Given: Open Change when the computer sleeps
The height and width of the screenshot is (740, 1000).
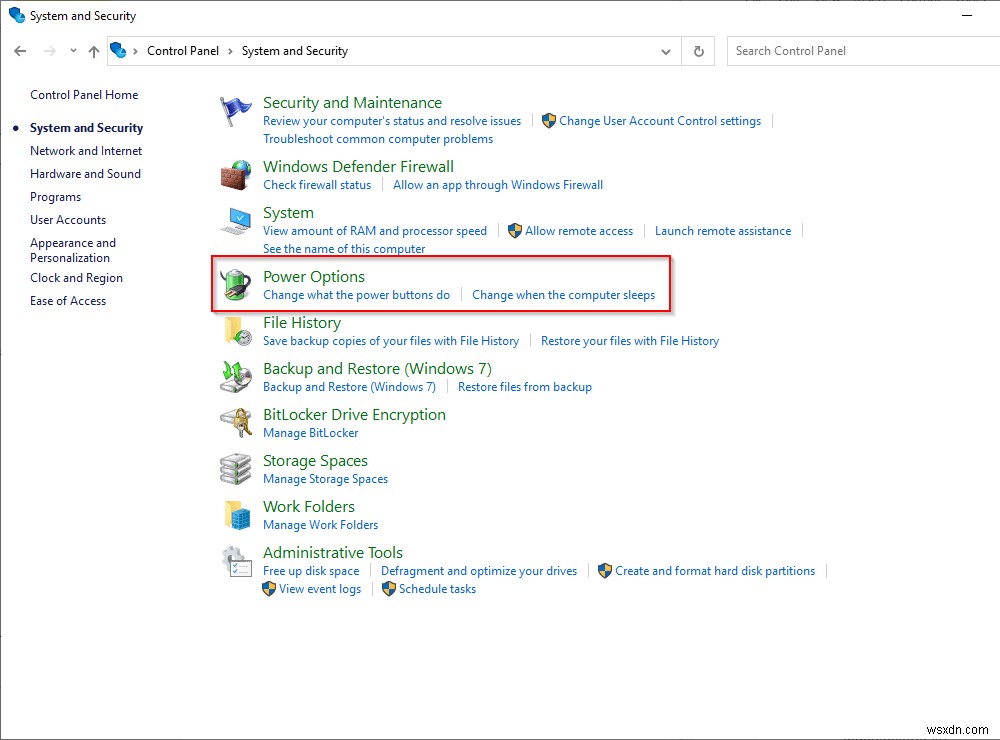Looking at the screenshot, I should (564, 295).
